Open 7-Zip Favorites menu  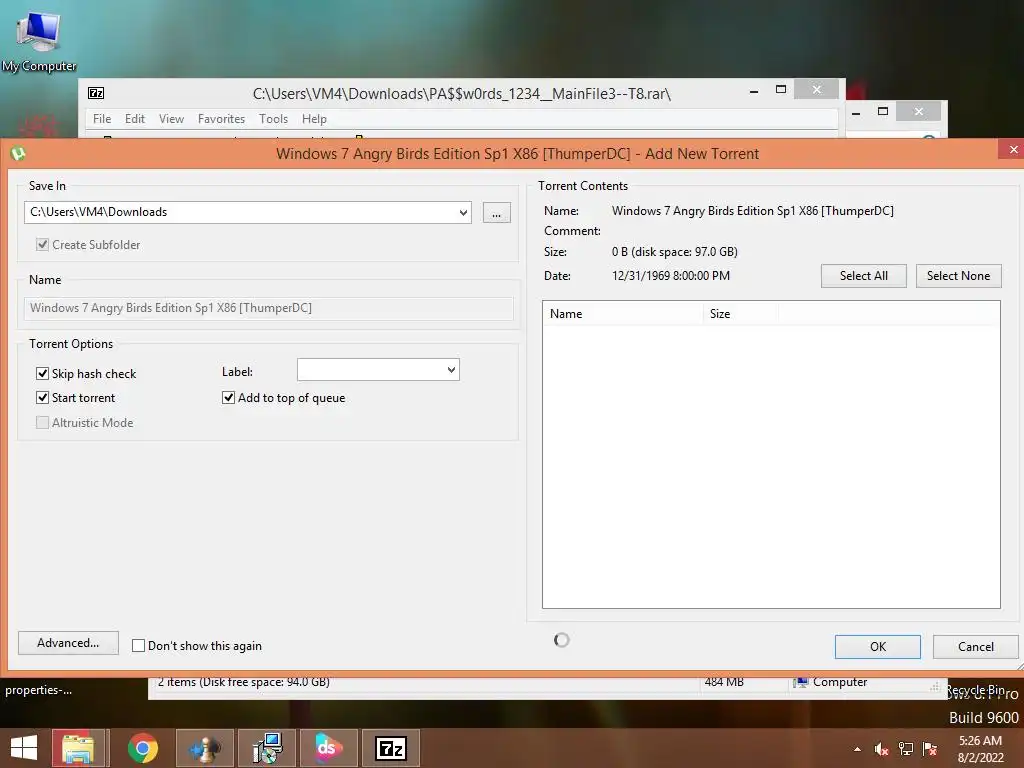[x=221, y=119]
